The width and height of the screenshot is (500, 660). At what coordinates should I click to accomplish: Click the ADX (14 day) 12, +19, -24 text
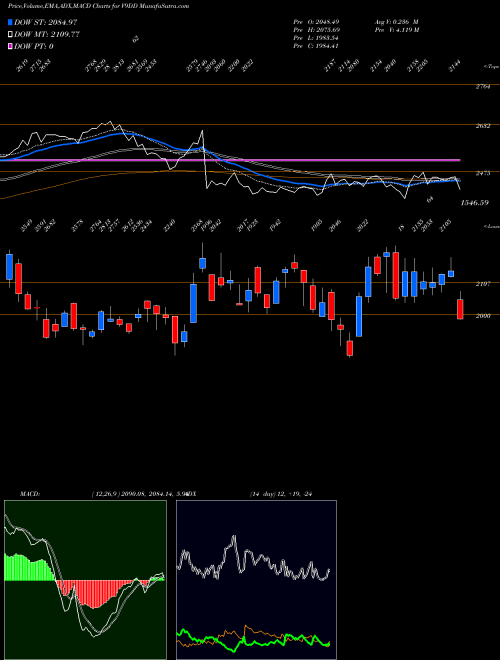pyautogui.click(x=281, y=494)
